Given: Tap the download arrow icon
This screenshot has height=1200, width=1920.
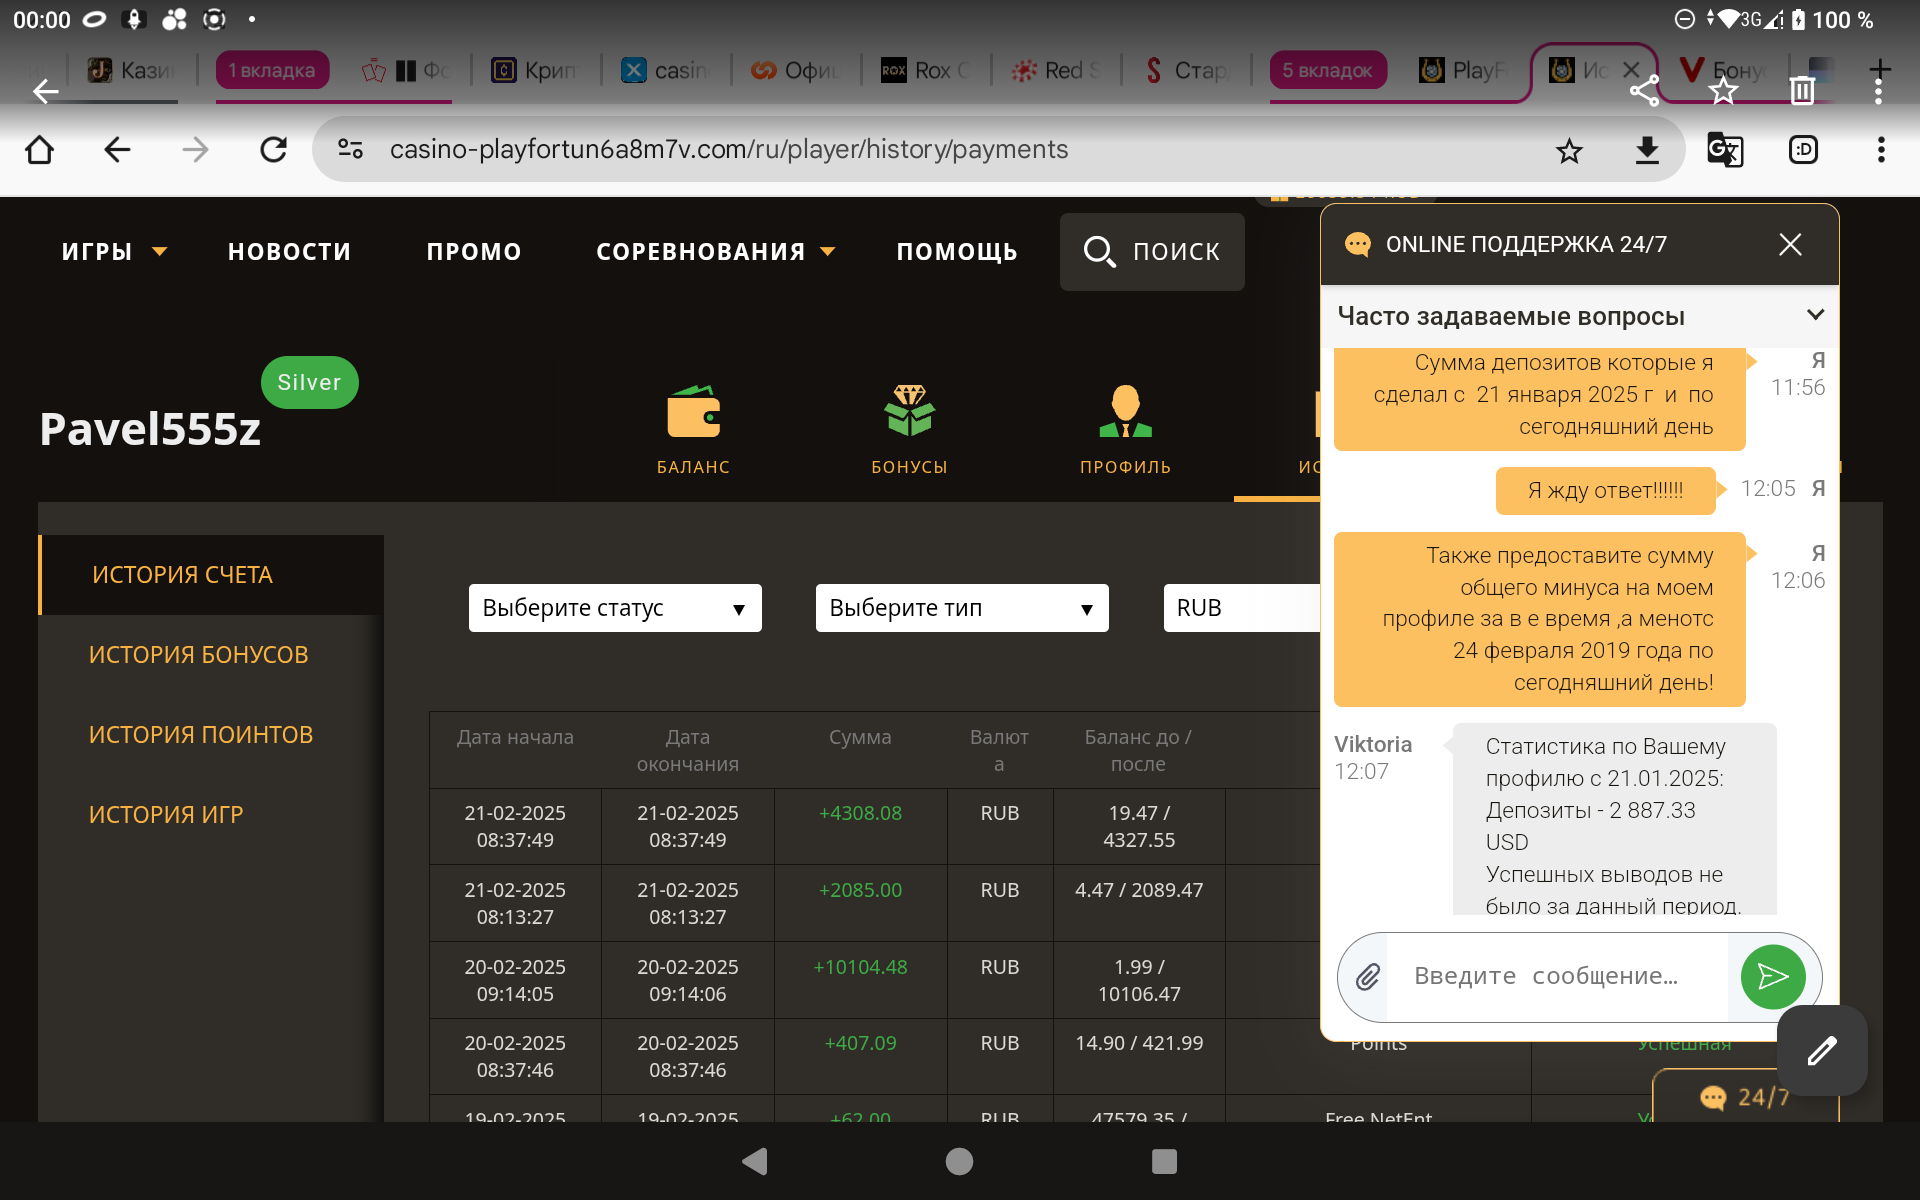Looking at the screenshot, I should pos(1647,150).
